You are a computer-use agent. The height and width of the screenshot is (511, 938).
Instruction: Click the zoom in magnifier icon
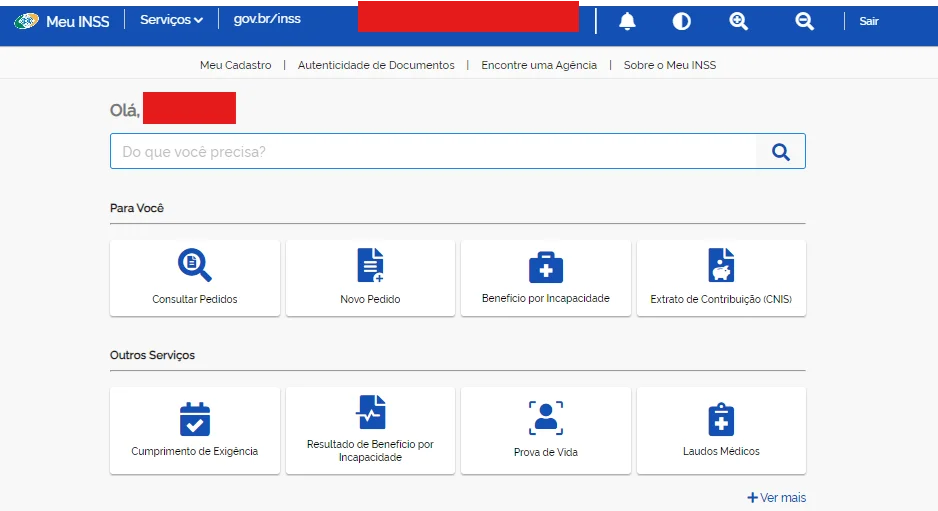pyautogui.click(x=739, y=22)
